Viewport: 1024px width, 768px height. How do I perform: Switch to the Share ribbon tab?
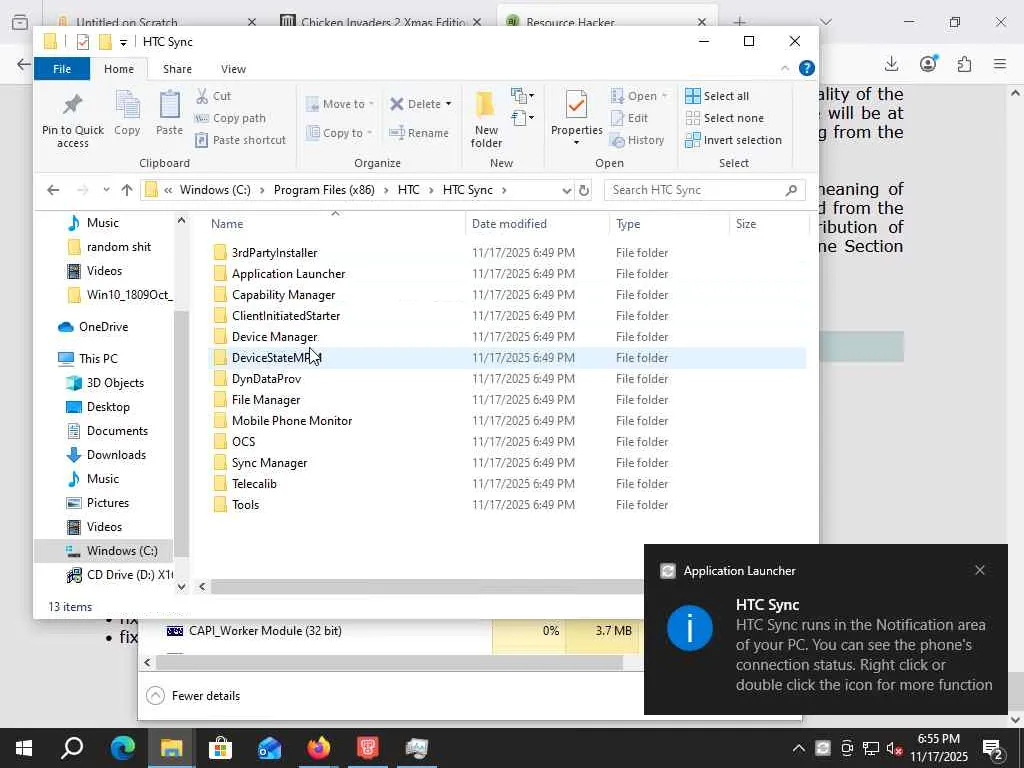[177, 69]
